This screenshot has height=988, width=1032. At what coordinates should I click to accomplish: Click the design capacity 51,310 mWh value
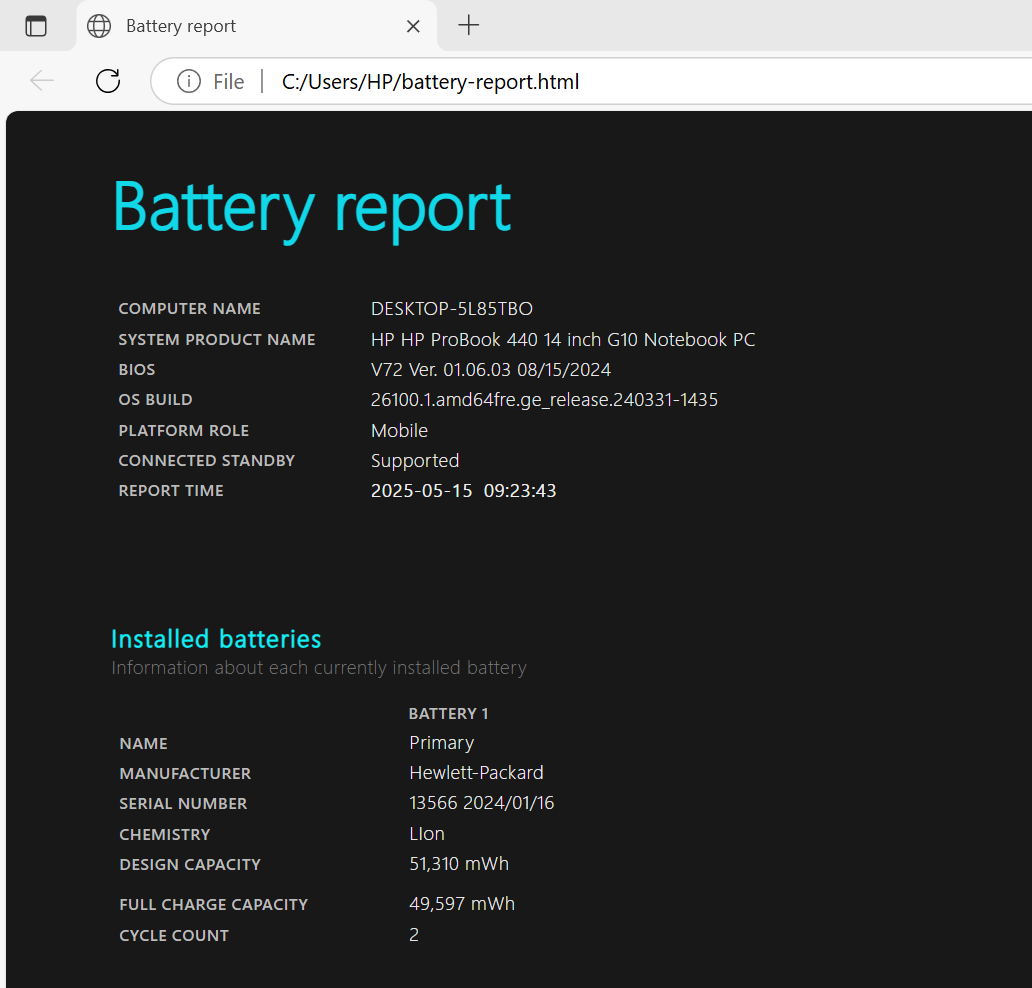pos(459,864)
